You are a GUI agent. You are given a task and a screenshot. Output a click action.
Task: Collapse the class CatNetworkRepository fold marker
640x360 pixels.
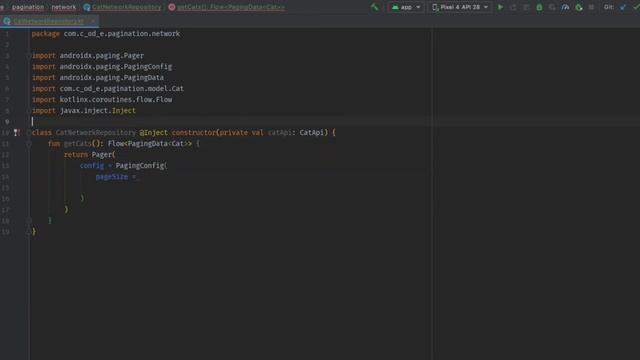(x=29, y=132)
